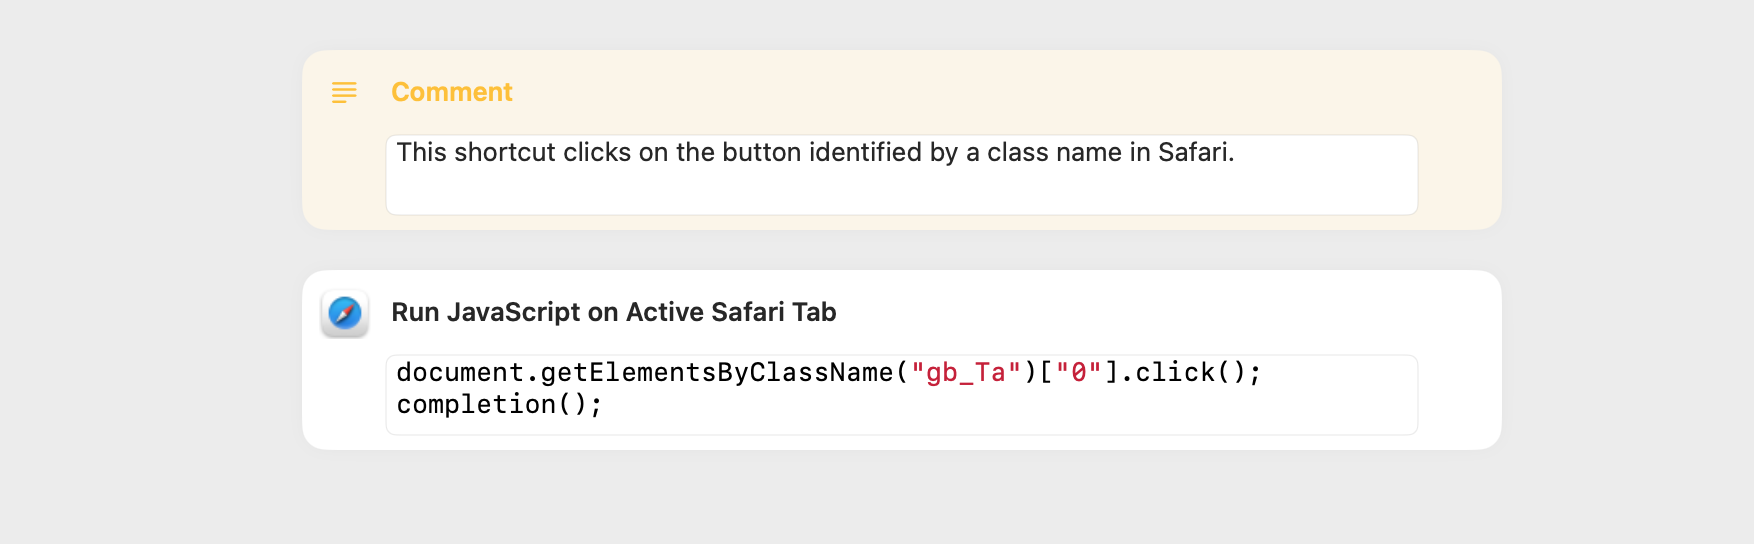Screen dimensions: 1754x544
Task: Select the yellow Comment action title
Action: click(451, 92)
